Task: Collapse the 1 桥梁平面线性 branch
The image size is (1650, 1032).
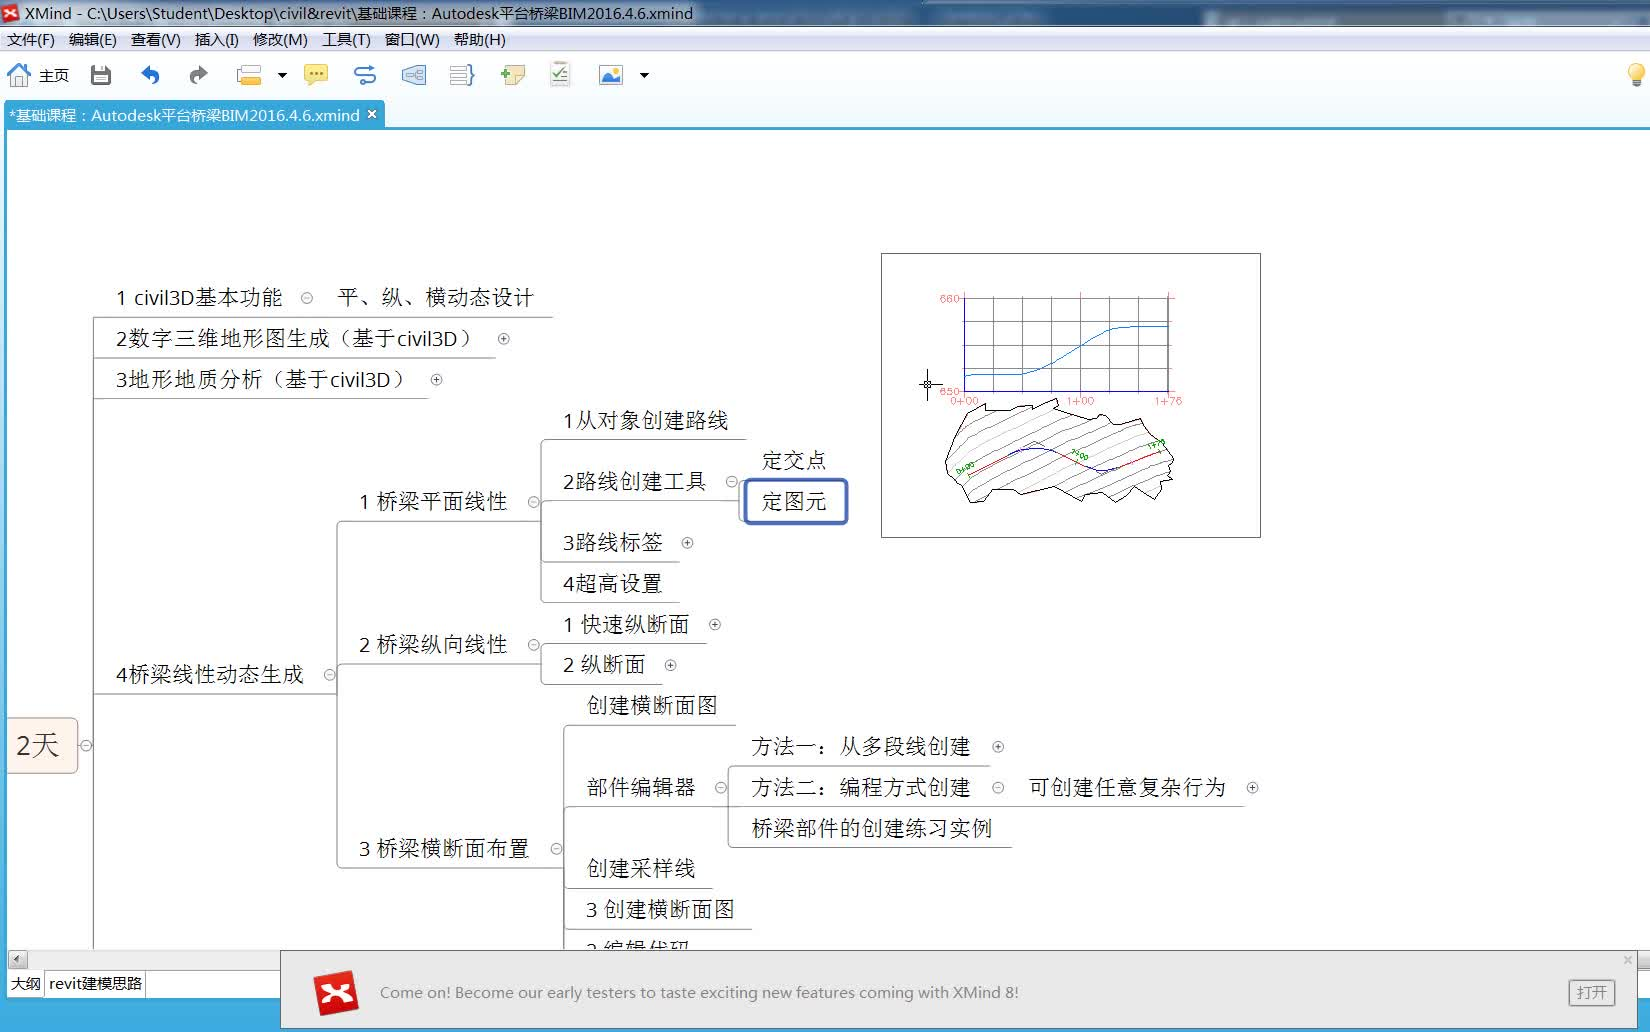Action: coord(533,502)
